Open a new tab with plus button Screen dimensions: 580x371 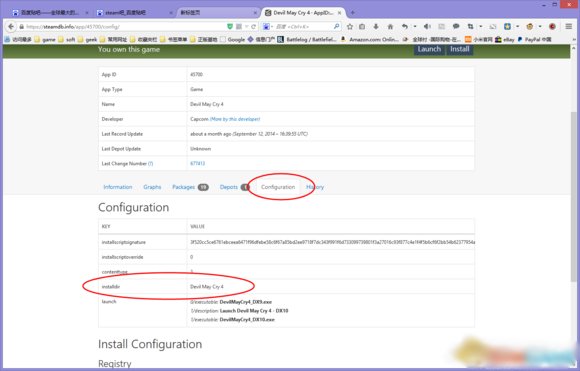[353, 13]
